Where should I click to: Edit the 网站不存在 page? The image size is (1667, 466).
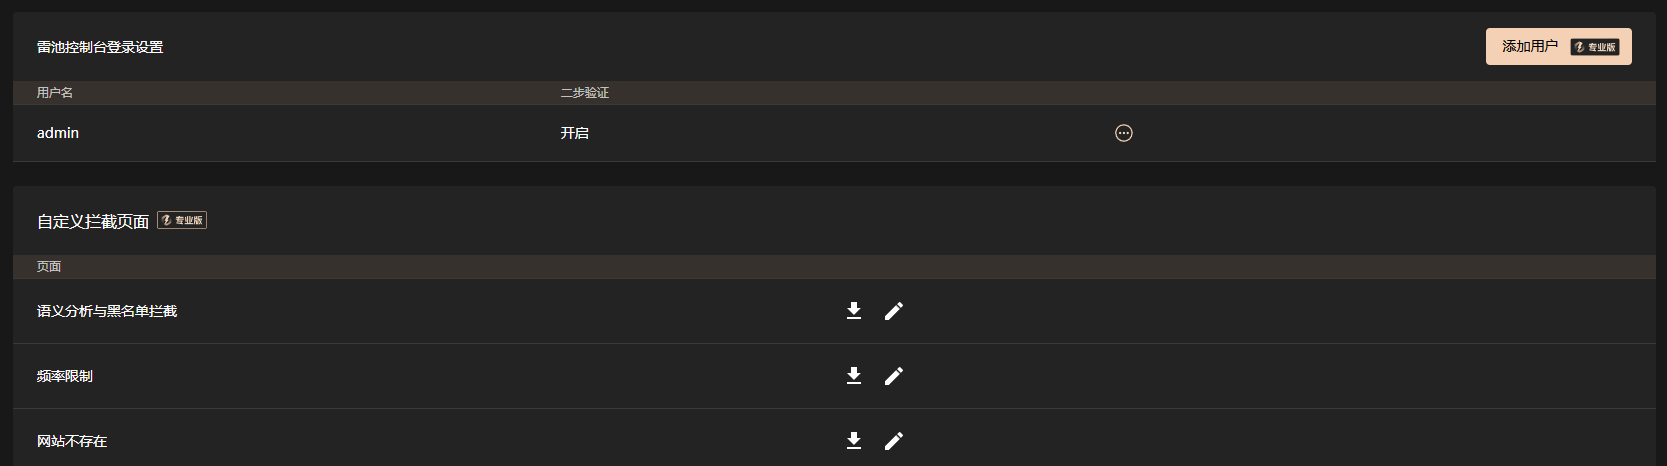click(894, 441)
